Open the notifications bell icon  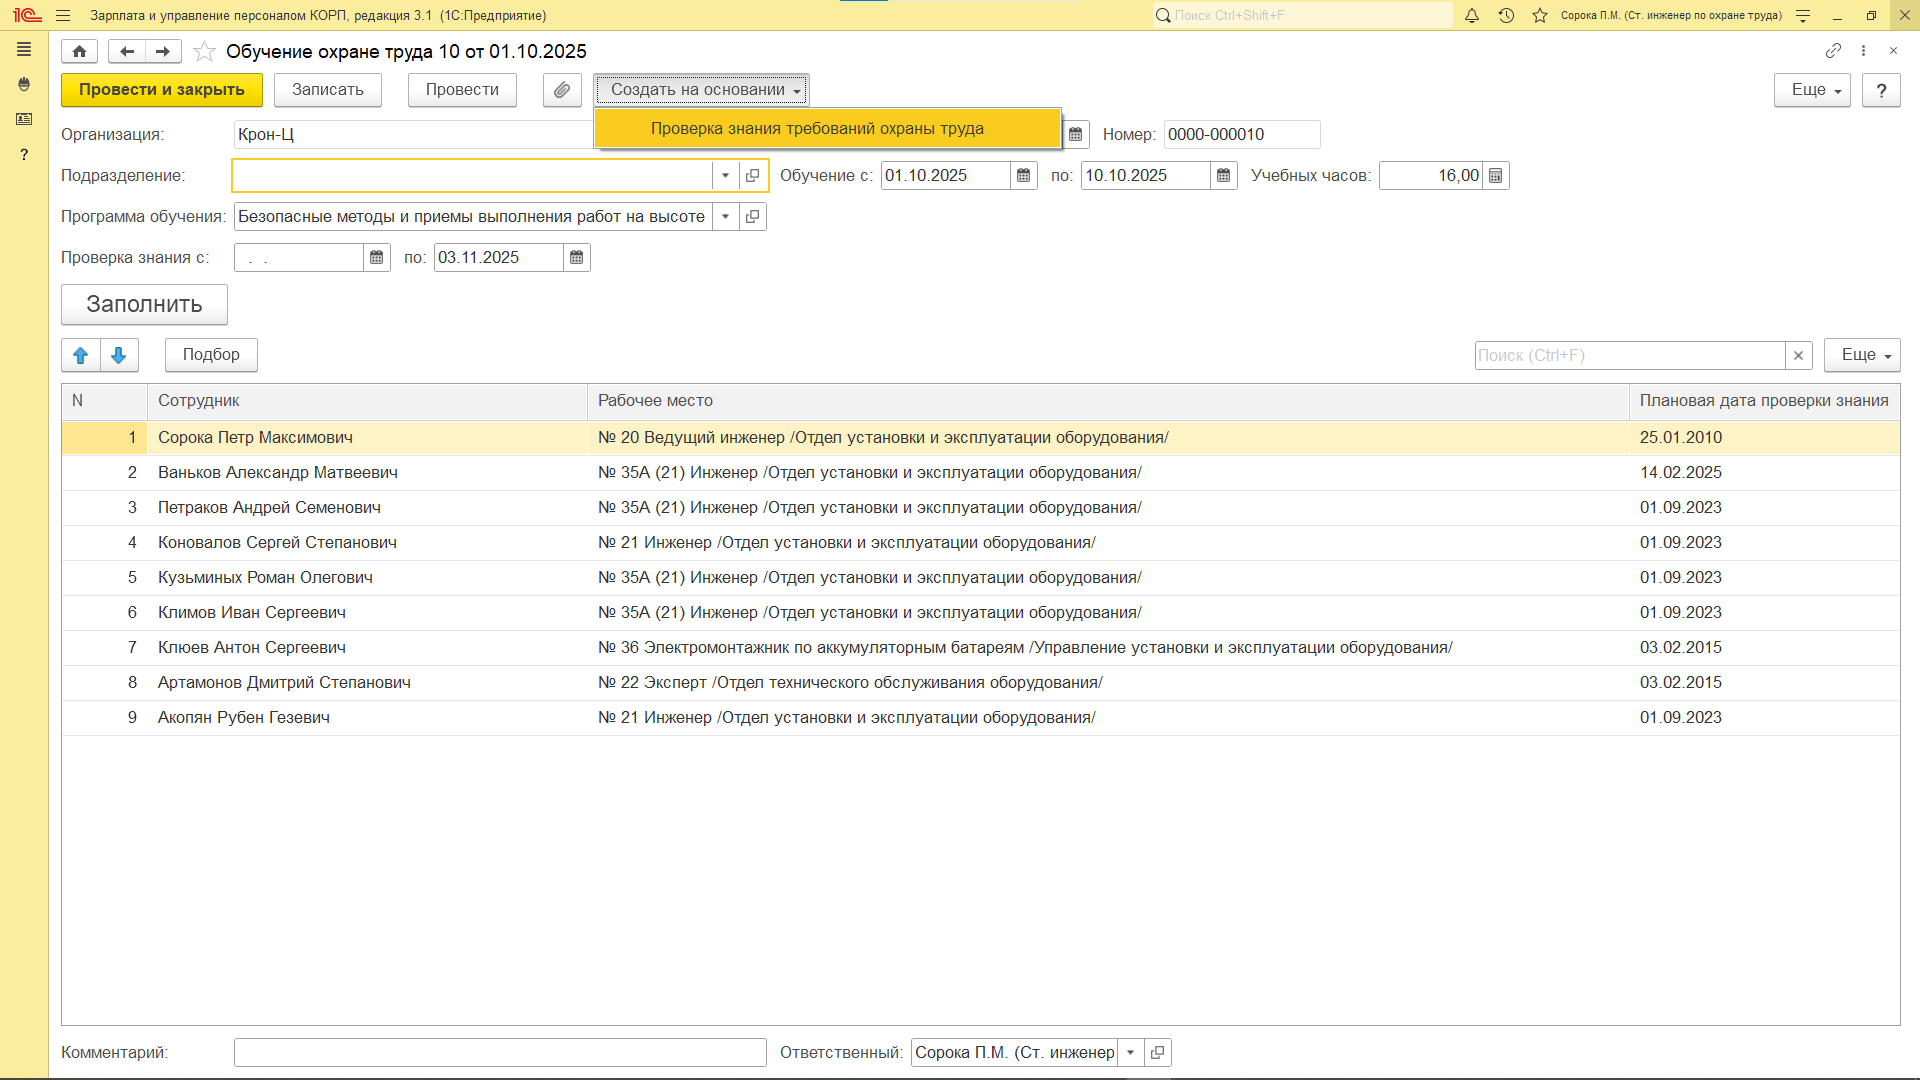coord(1472,15)
